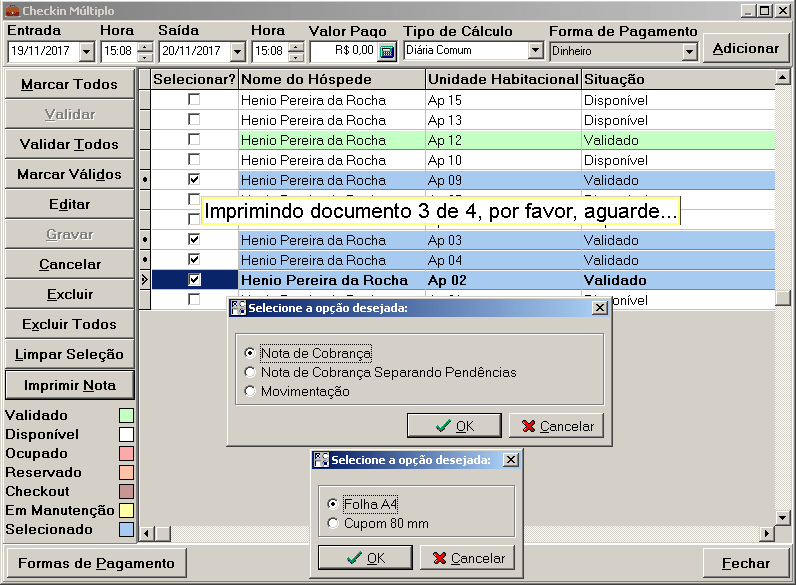Click the Entrada date field 19/11/2017
The image size is (796, 585).
pyautogui.click(x=44, y=51)
